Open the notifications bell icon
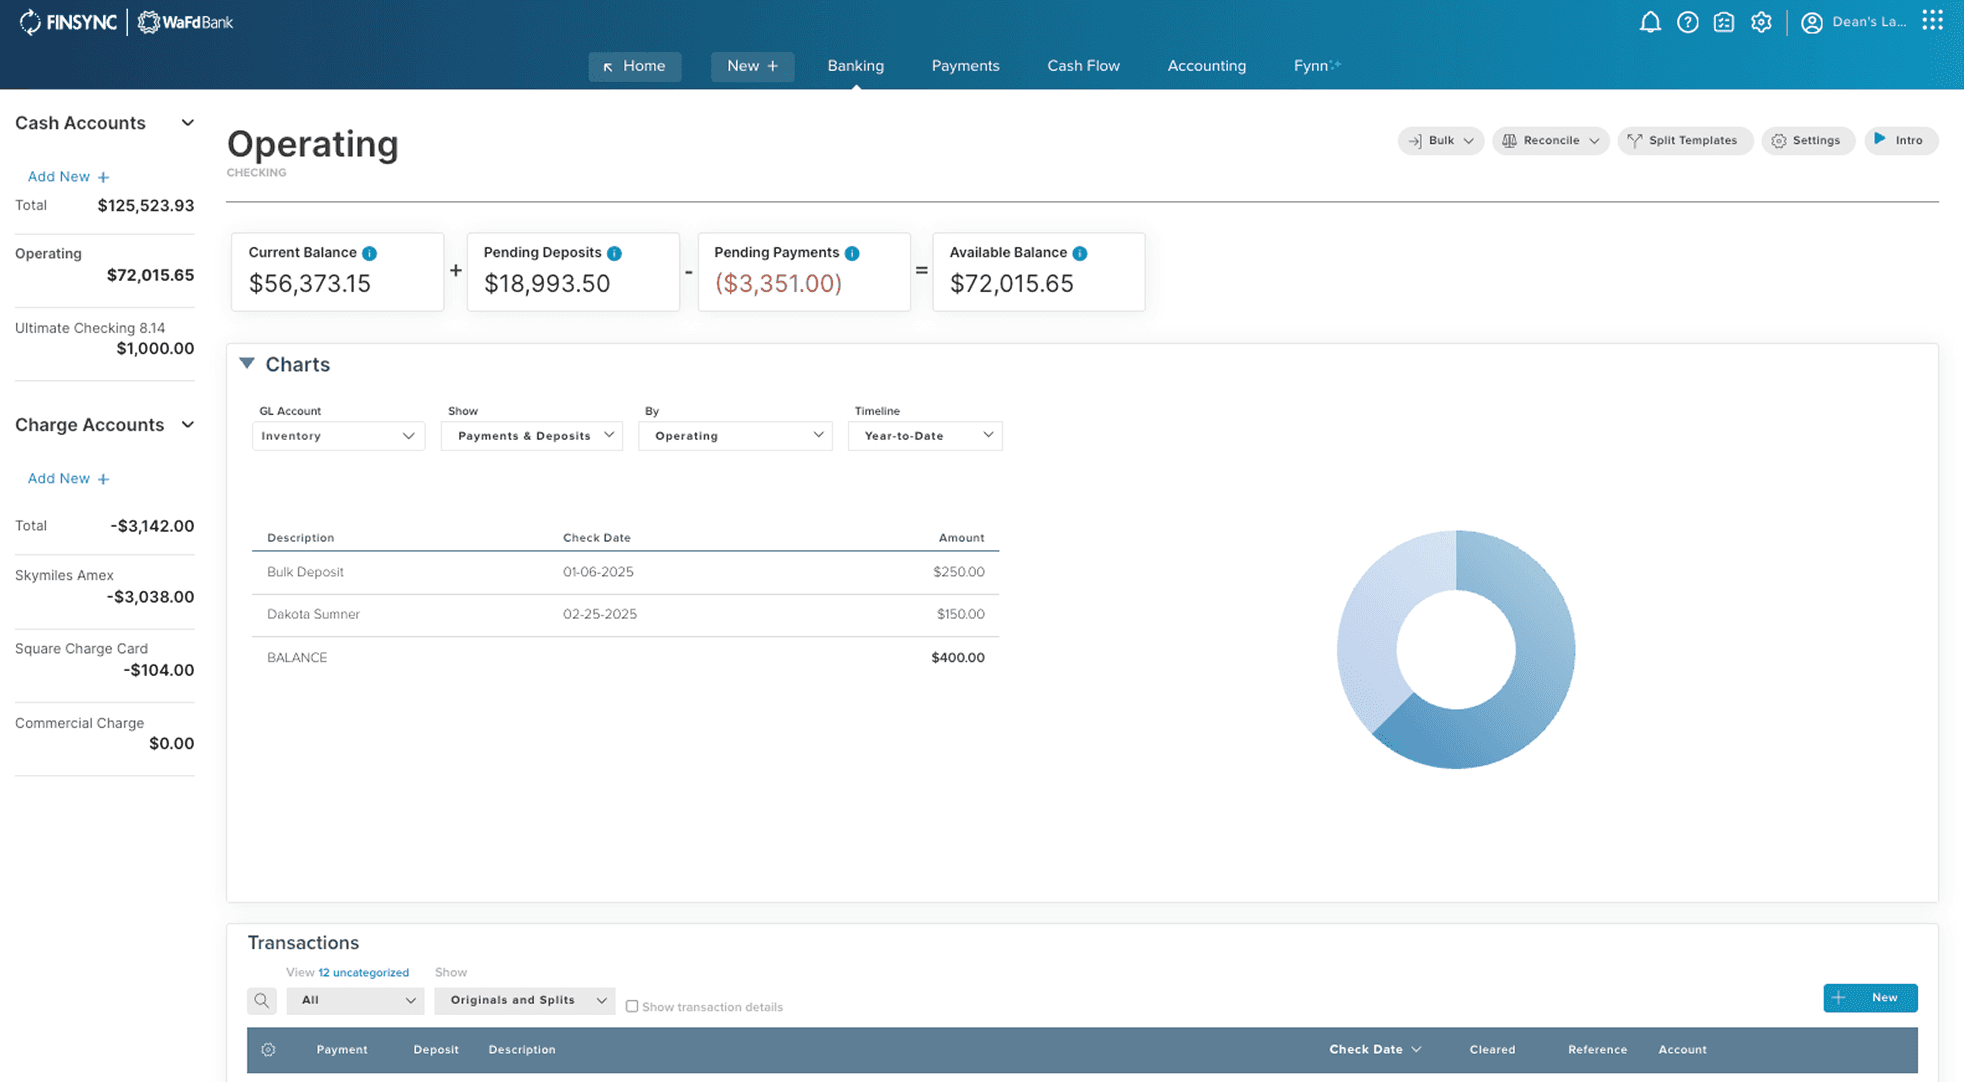The height and width of the screenshot is (1082, 1964). pos(1650,22)
